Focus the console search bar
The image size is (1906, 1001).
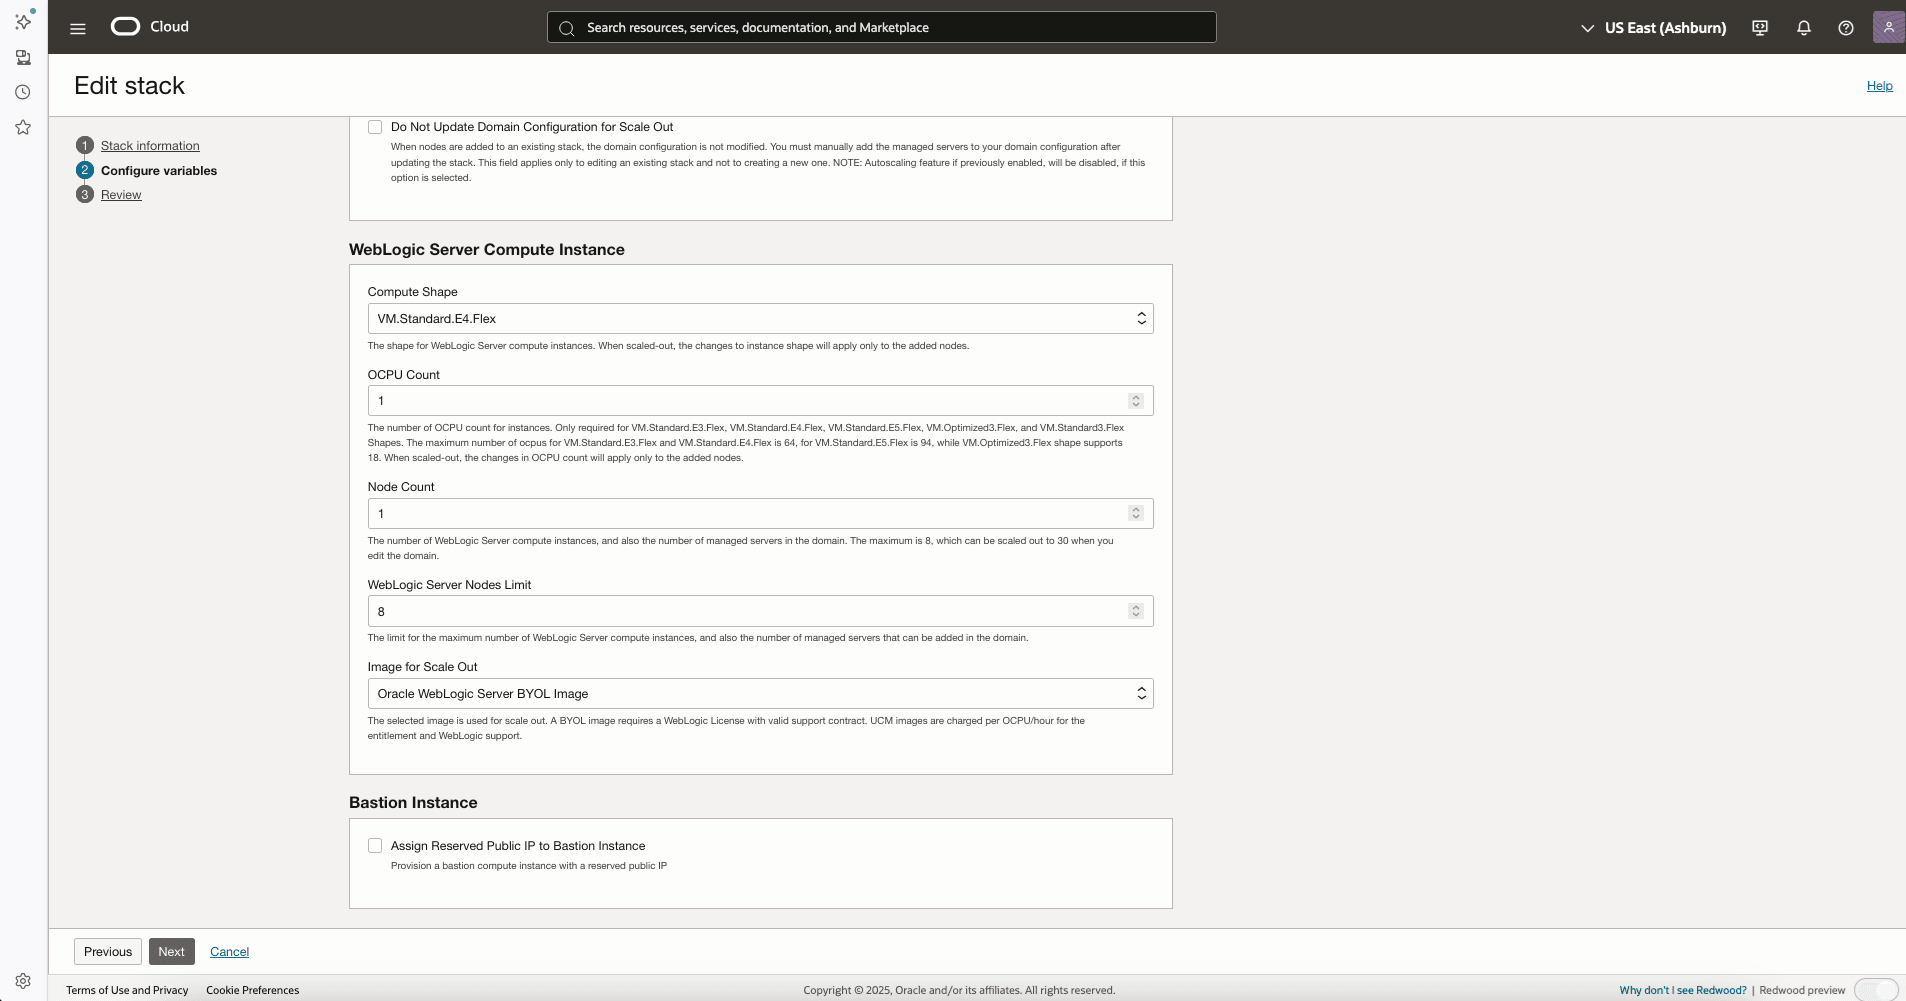pos(882,27)
